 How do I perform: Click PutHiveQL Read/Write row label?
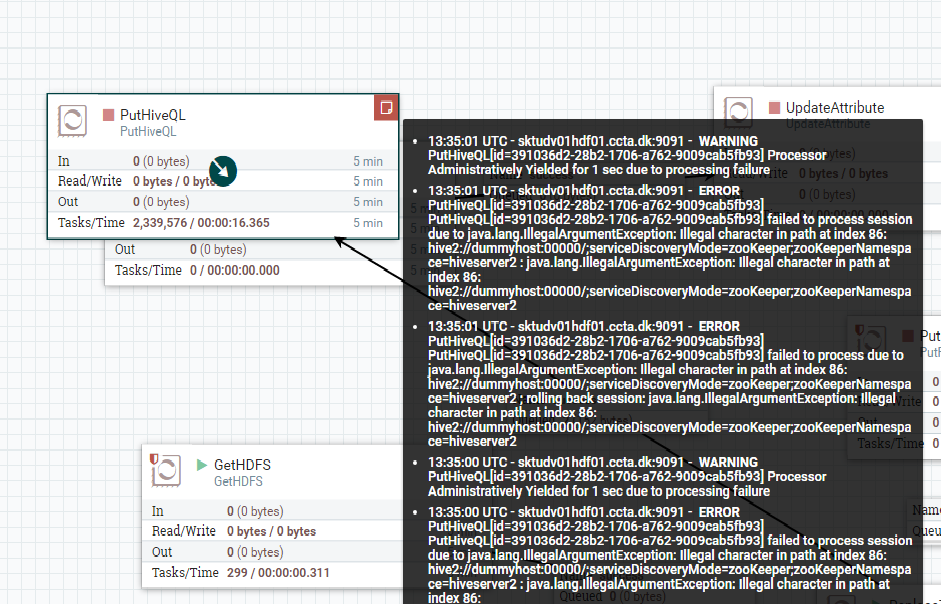point(89,181)
